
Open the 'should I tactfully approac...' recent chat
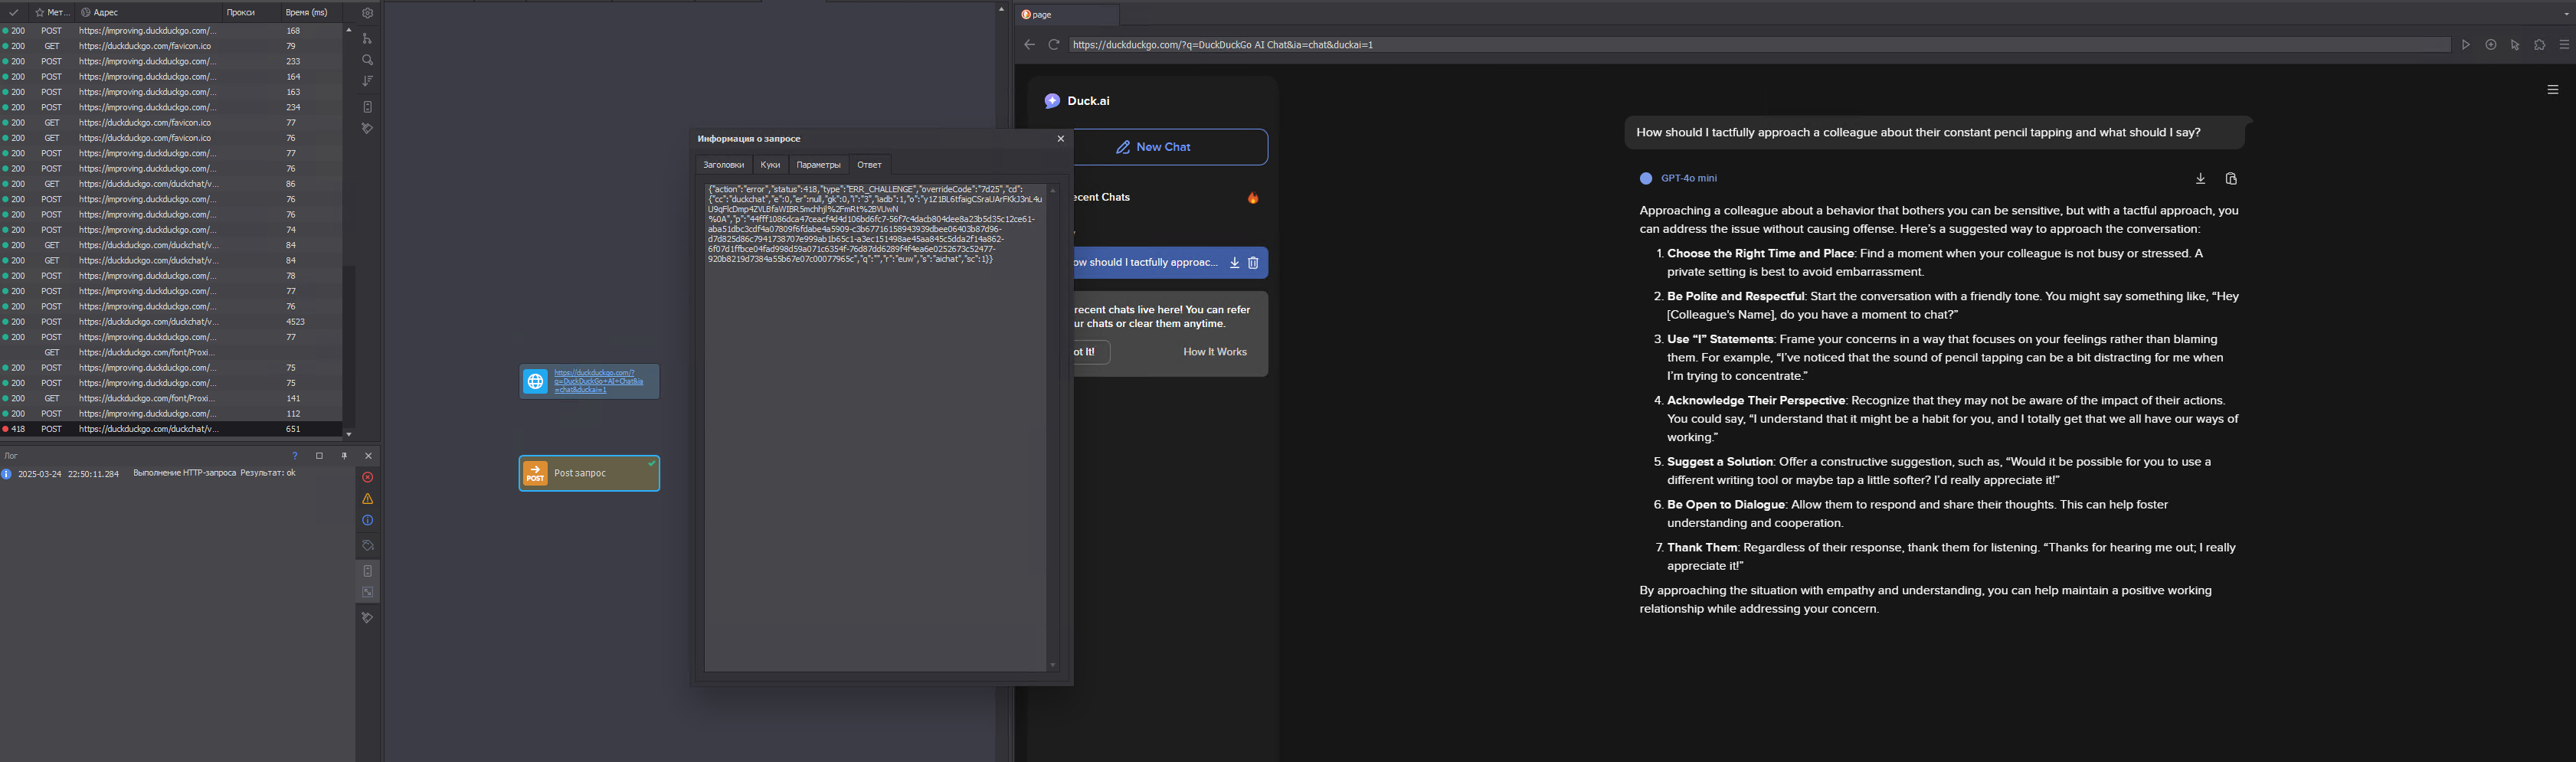[x=1145, y=263]
